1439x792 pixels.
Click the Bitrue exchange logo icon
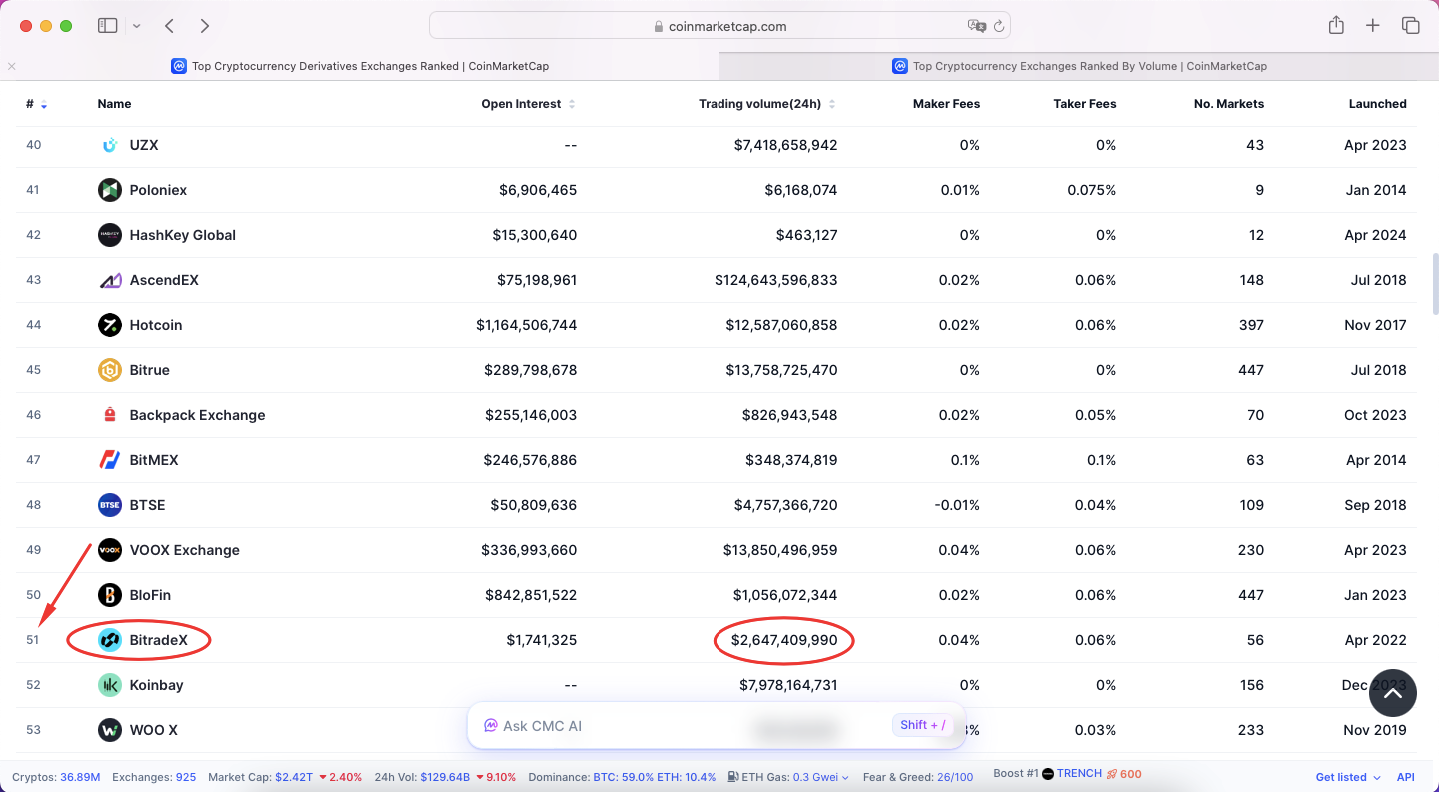click(110, 370)
